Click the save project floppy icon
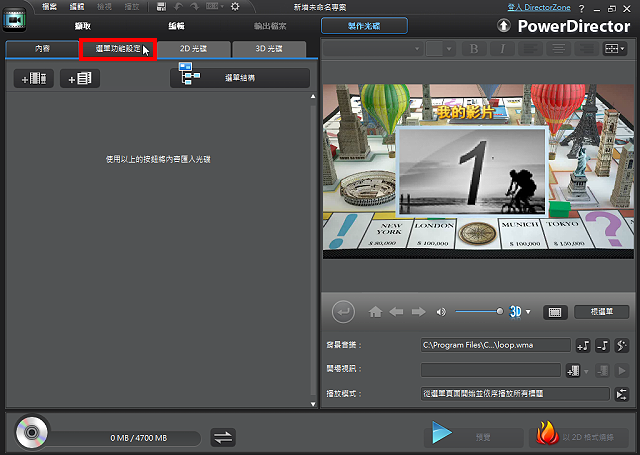 [161, 7]
